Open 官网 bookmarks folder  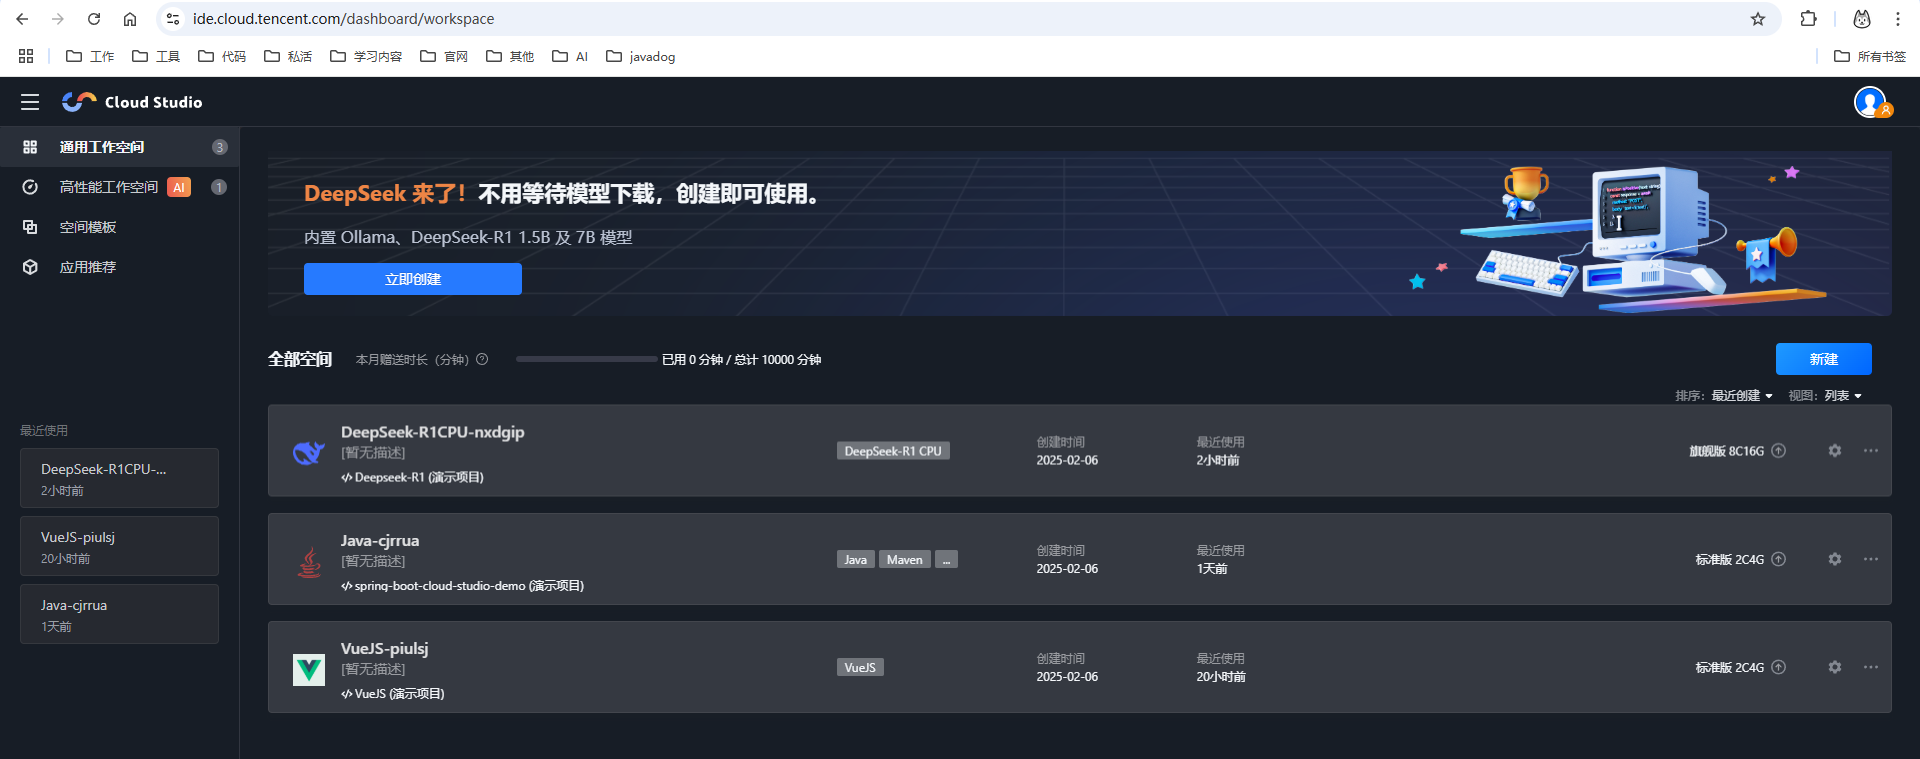tap(444, 56)
